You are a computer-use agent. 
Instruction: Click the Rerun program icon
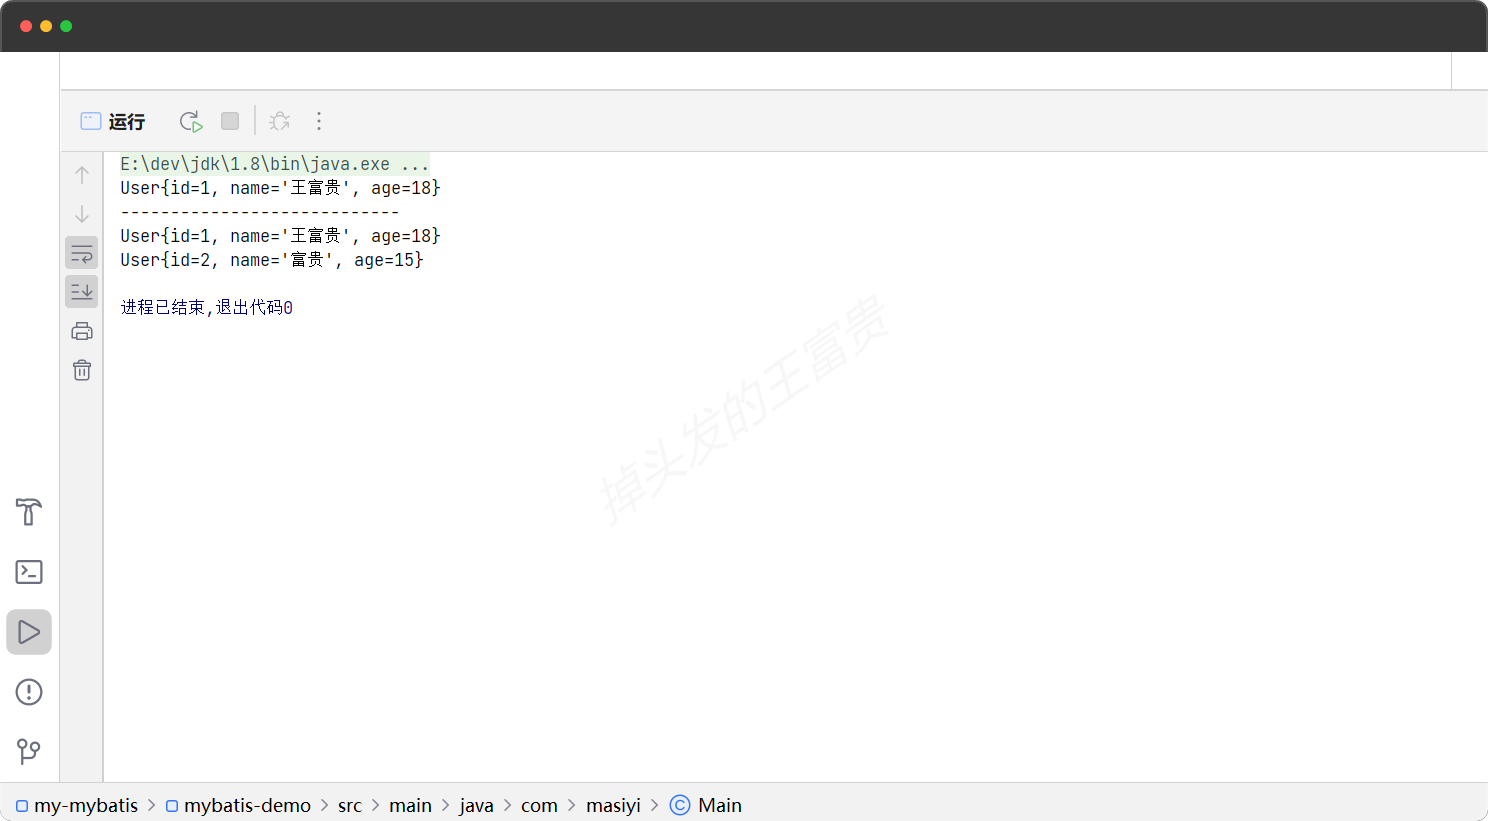click(191, 121)
